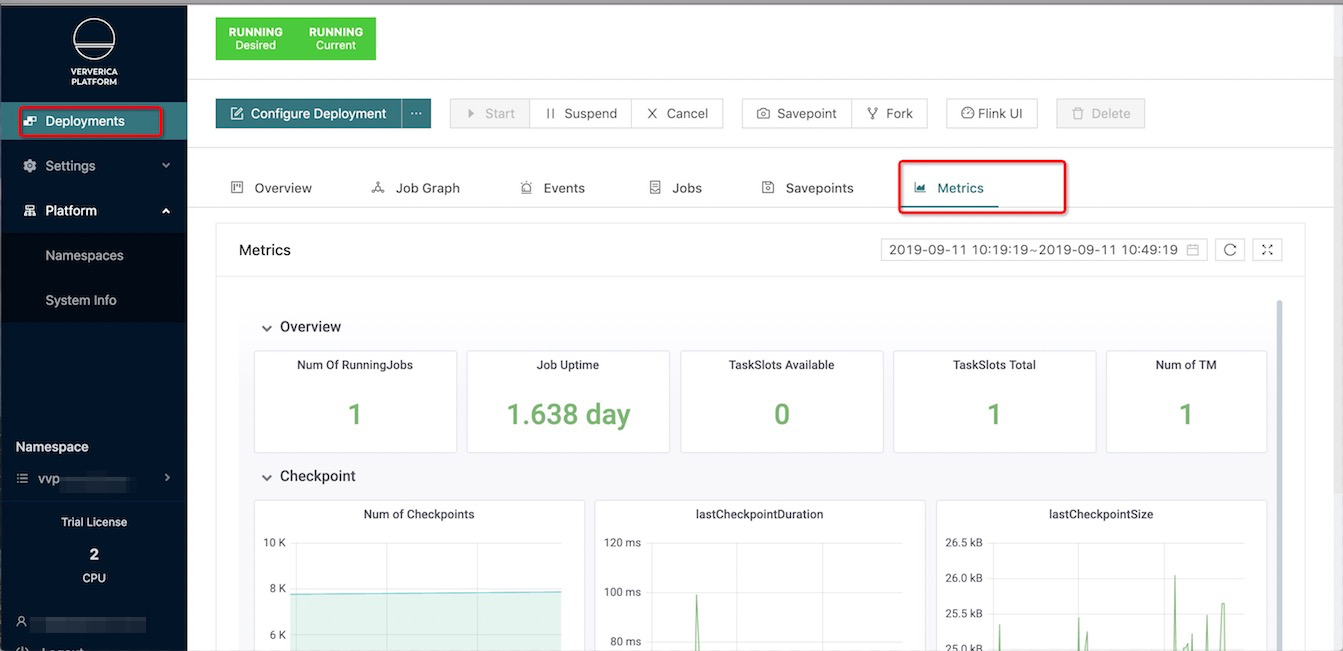This screenshot has width=1343, height=651.
Task: Click the lastCheckpointDuration chart
Action: [760, 575]
